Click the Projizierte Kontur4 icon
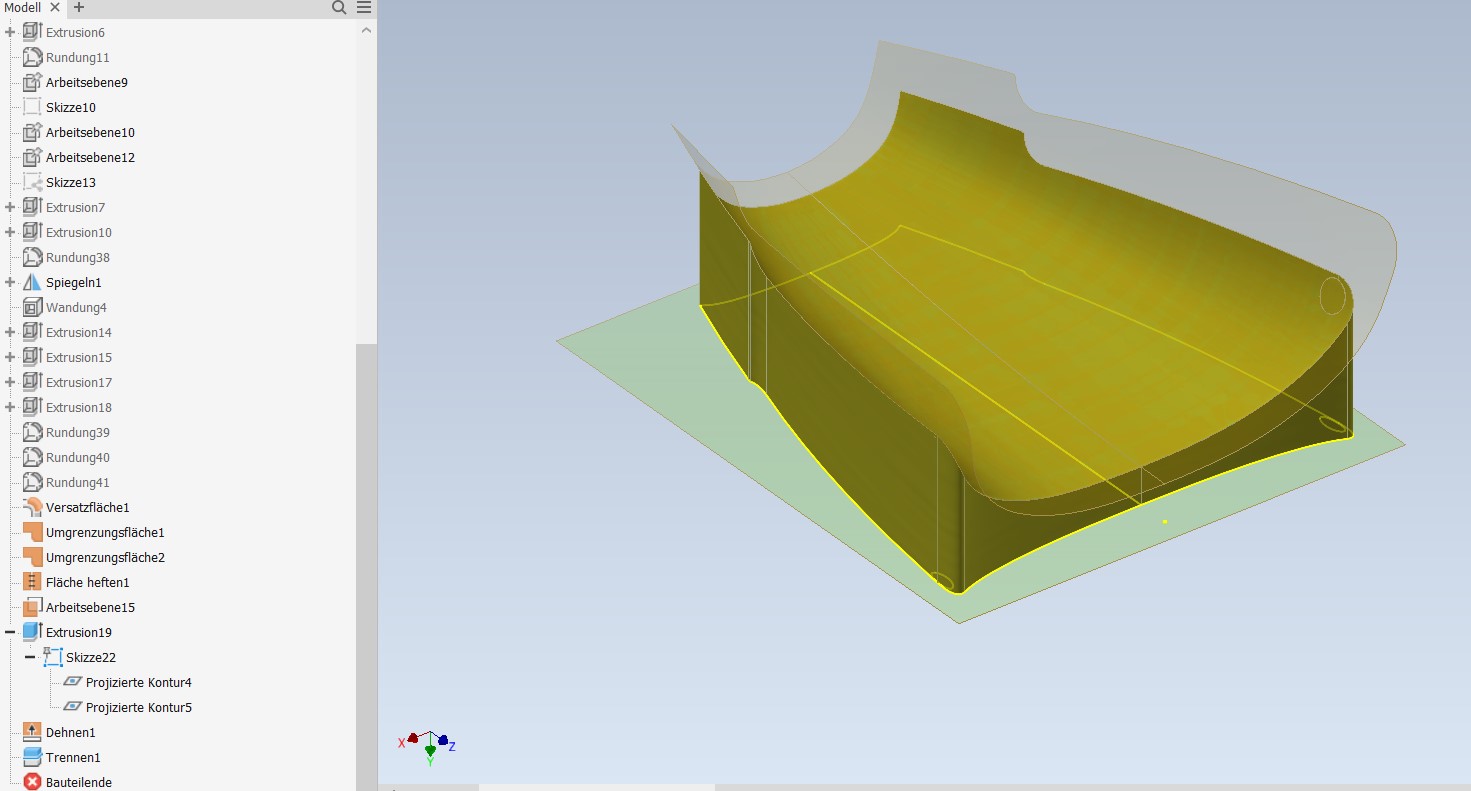Image resolution: width=1471 pixels, height=791 pixels. pyautogui.click(x=73, y=682)
